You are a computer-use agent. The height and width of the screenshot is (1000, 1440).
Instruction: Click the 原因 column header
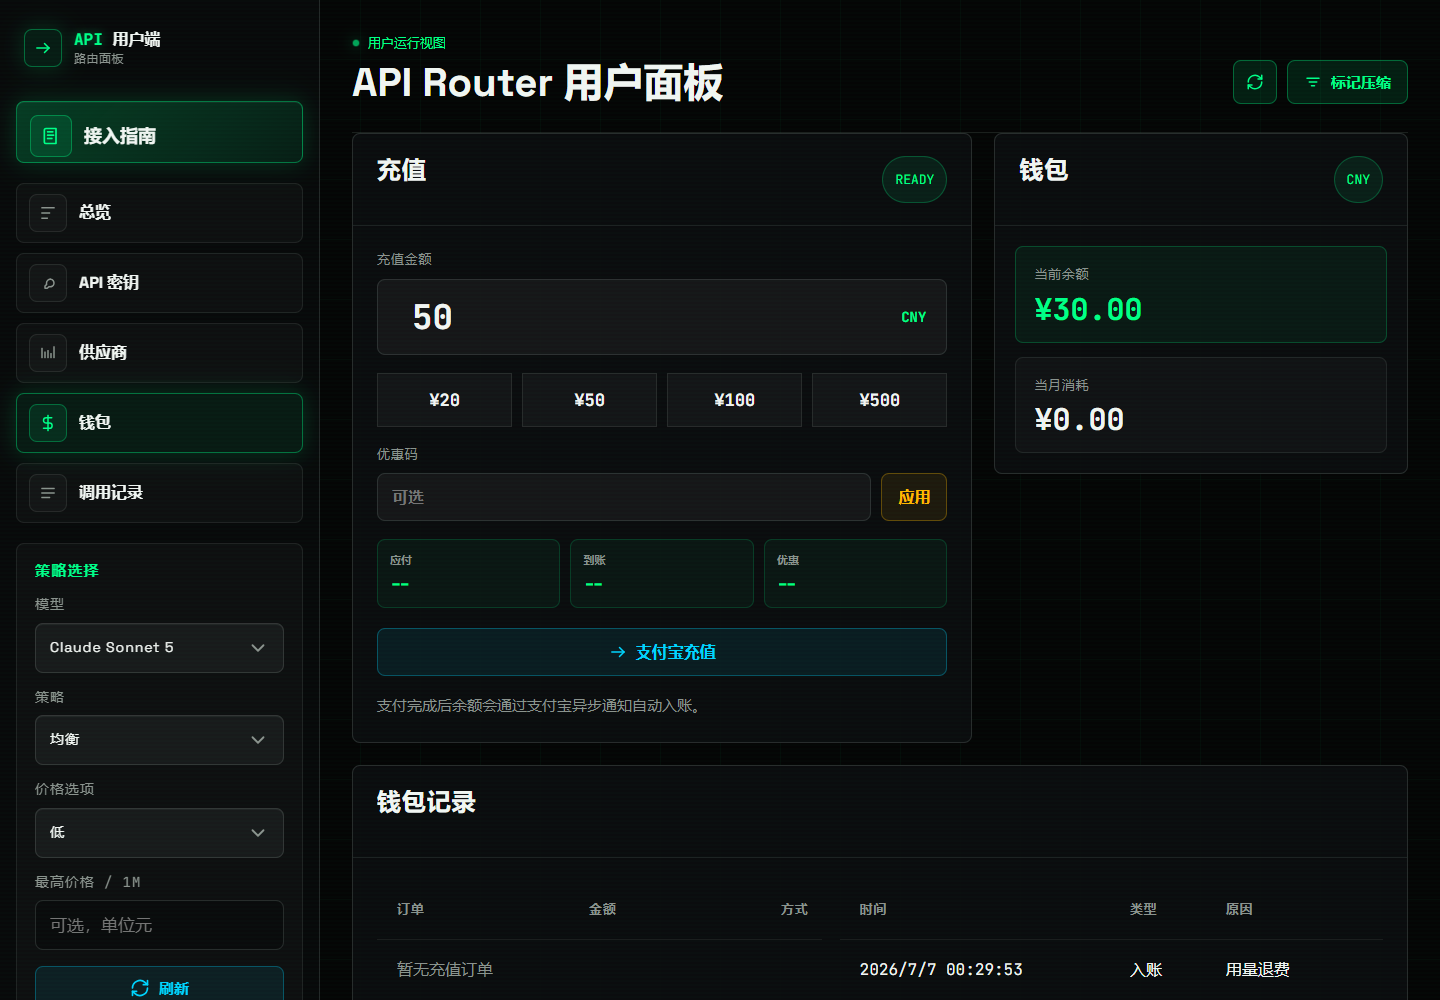[1239, 909]
